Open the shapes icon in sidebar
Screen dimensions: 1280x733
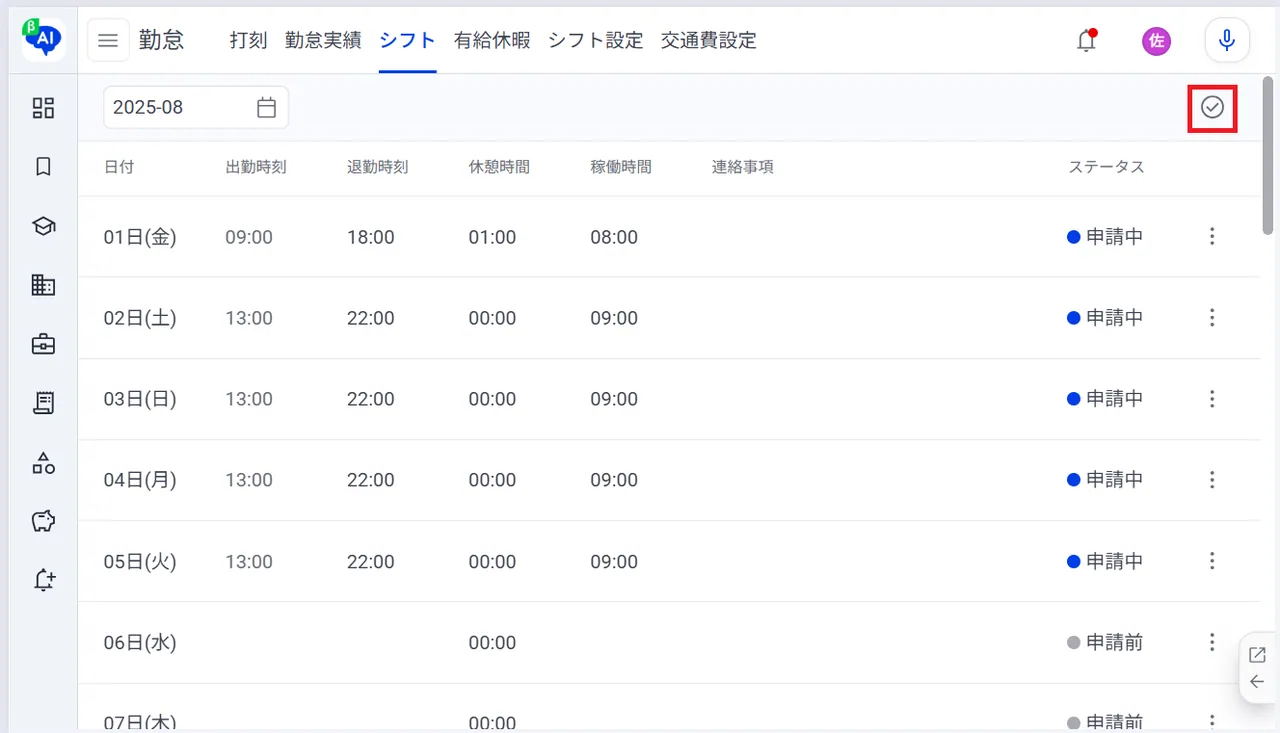pyautogui.click(x=43, y=462)
